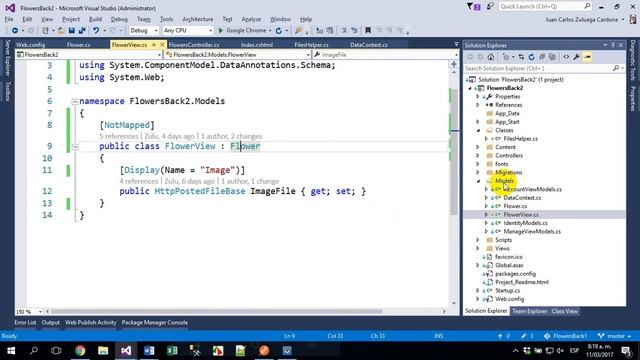This screenshot has height=360, width=640.
Task: Click Show All Files icon in Solution Explorer
Action: pos(552,57)
